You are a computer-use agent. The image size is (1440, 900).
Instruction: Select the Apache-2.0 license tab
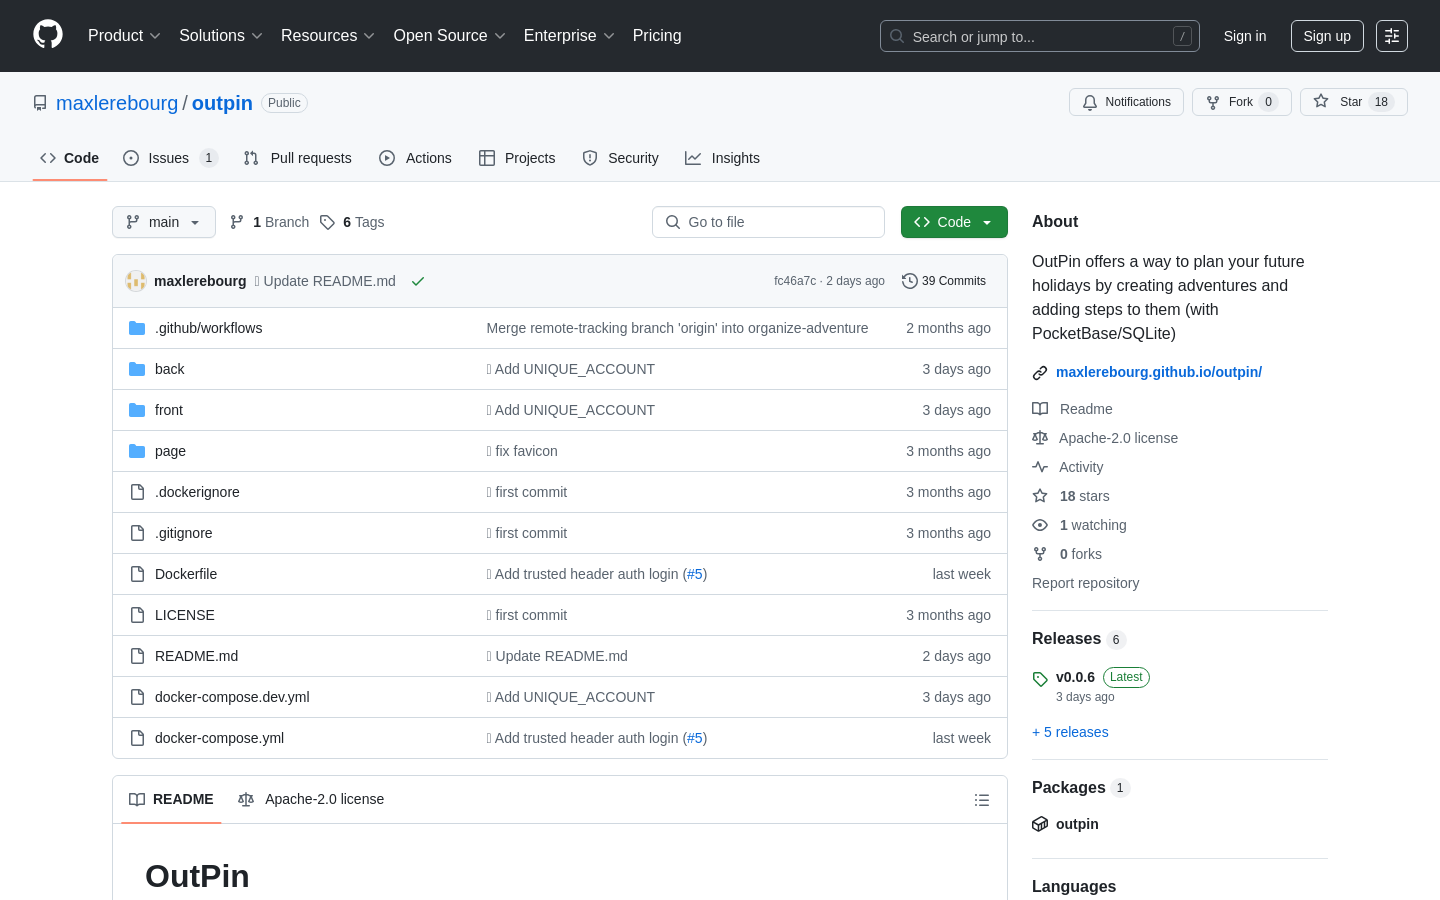[311, 799]
